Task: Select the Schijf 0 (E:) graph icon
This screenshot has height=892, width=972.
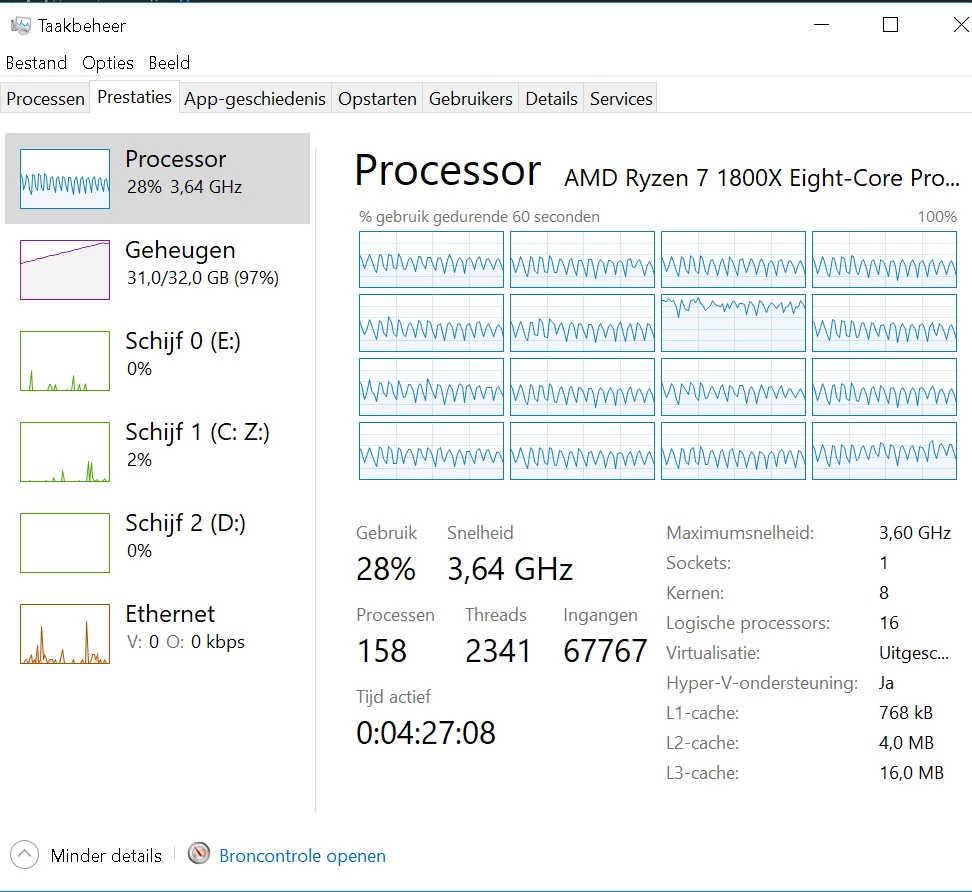Action: pos(64,361)
